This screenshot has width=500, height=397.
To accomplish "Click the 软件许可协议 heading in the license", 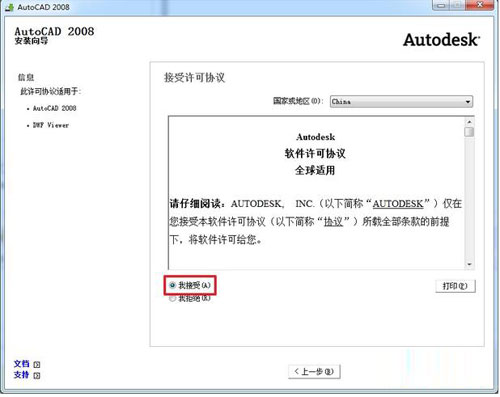I will 315,154.
